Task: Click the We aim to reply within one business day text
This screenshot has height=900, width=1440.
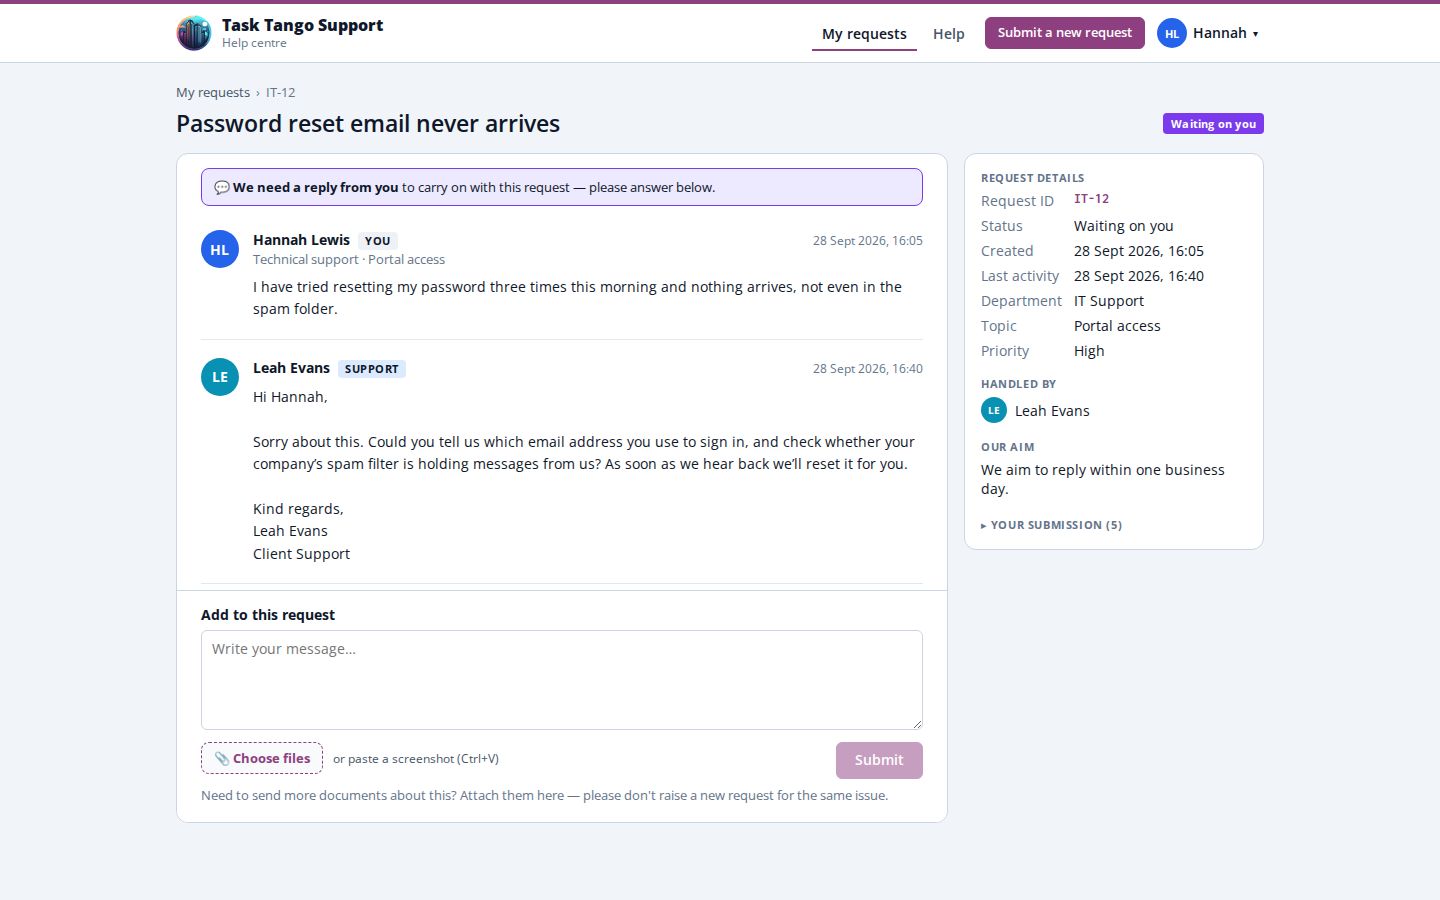Action: 1103,479
